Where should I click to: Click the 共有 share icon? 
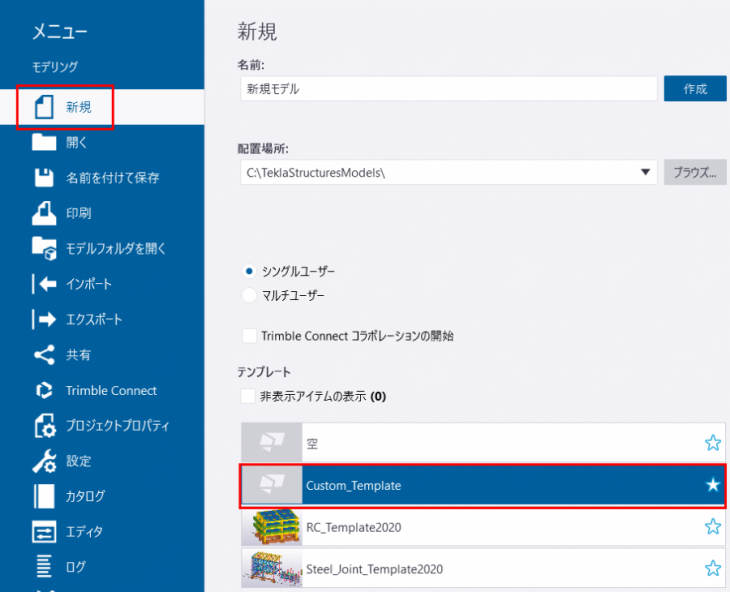(x=44, y=355)
